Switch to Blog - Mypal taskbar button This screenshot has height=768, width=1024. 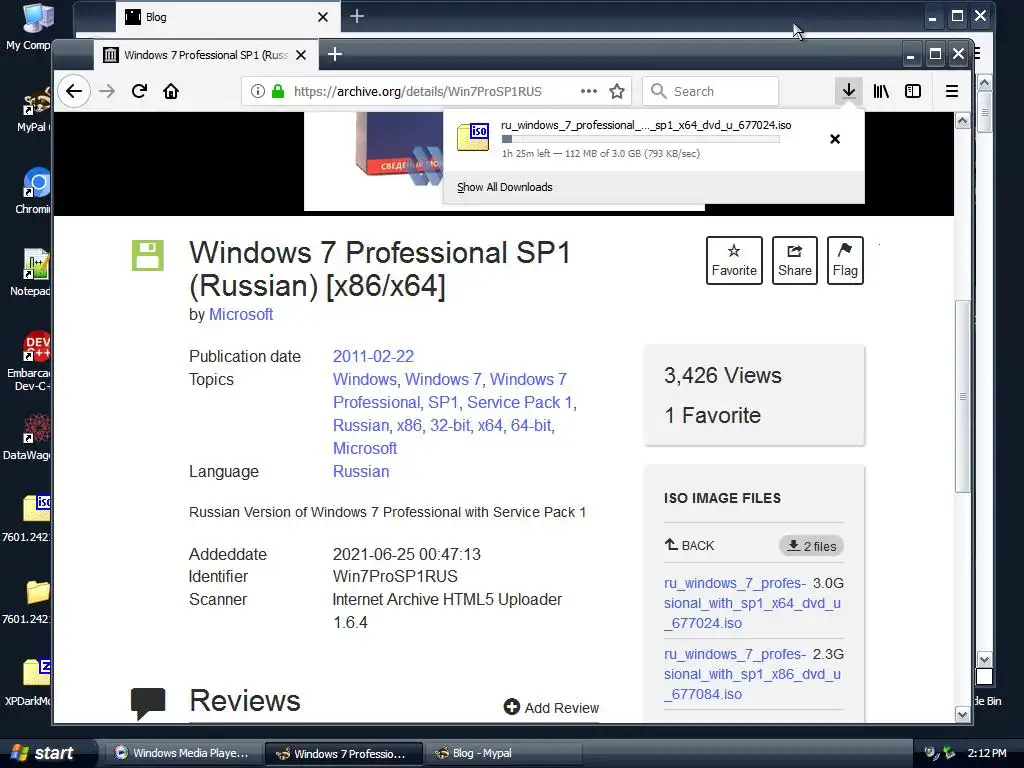click(504, 753)
